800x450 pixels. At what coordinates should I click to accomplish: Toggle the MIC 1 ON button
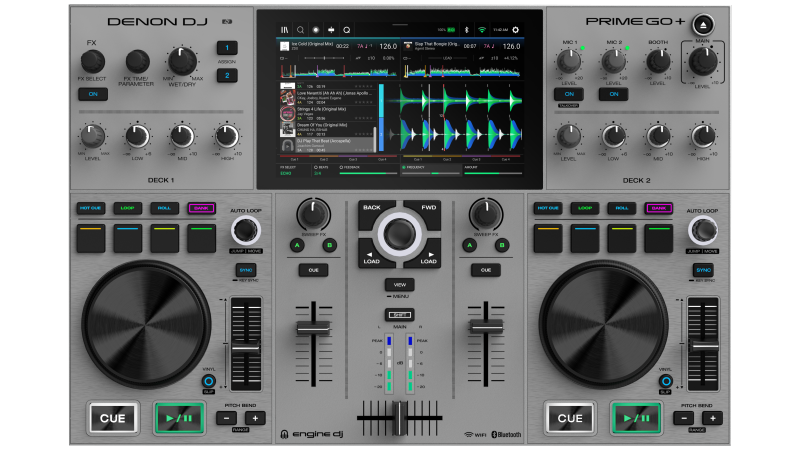567,94
